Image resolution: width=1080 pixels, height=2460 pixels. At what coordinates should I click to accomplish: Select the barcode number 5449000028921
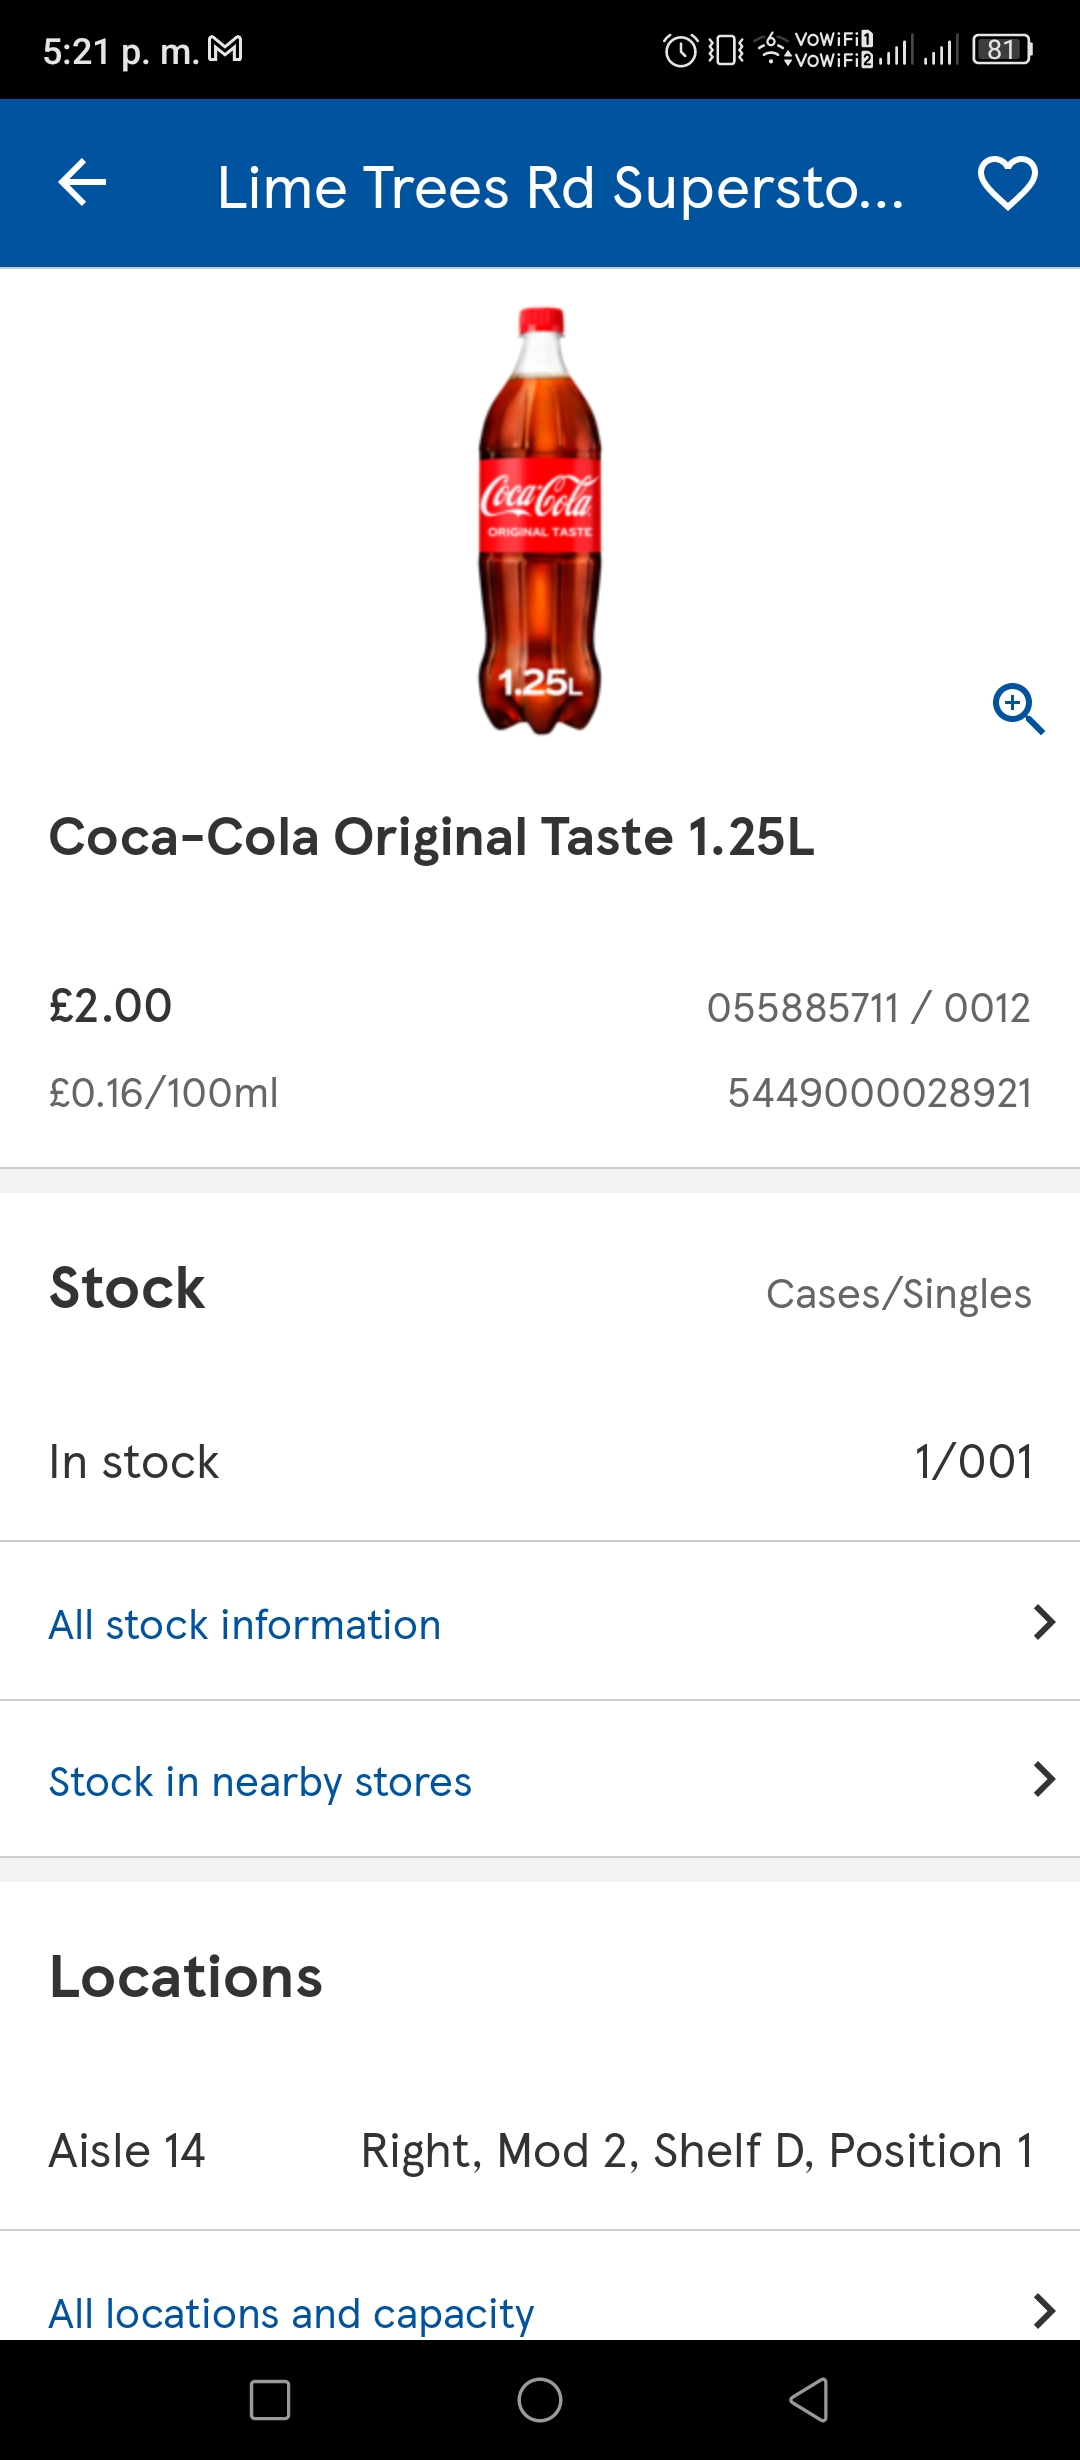click(879, 1093)
